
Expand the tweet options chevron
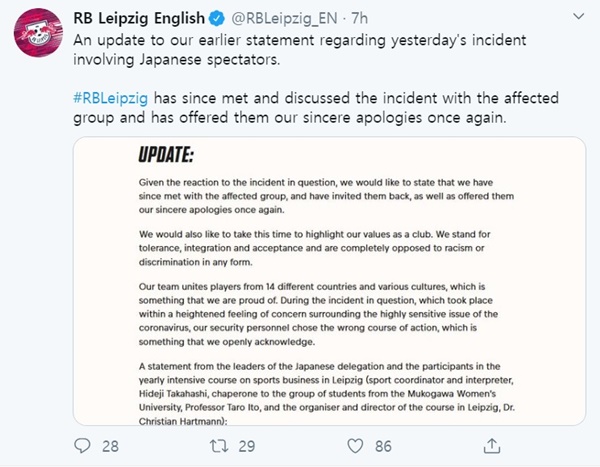pos(578,16)
